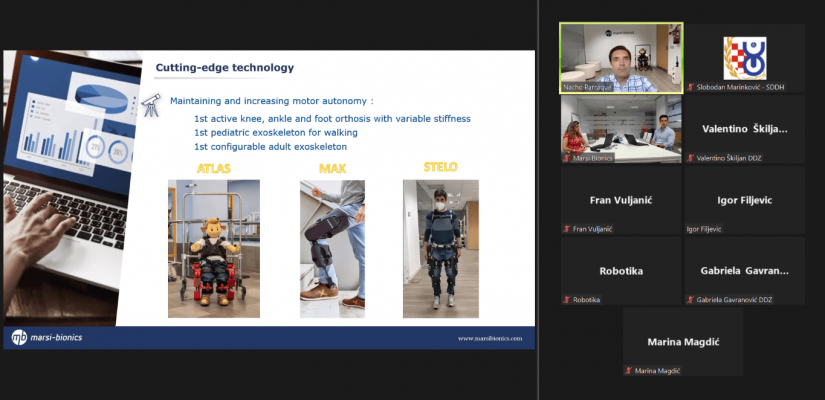Screen dimensions: 825x400
Task: Click muted microphone icon beside Slobodan Marinković
Action: click(690, 88)
